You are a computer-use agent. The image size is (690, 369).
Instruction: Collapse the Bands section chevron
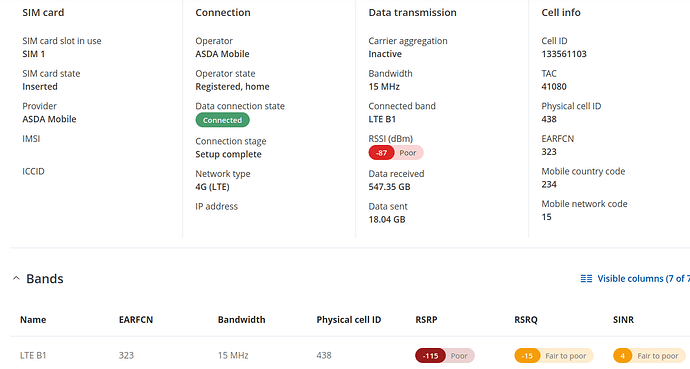pos(16,278)
